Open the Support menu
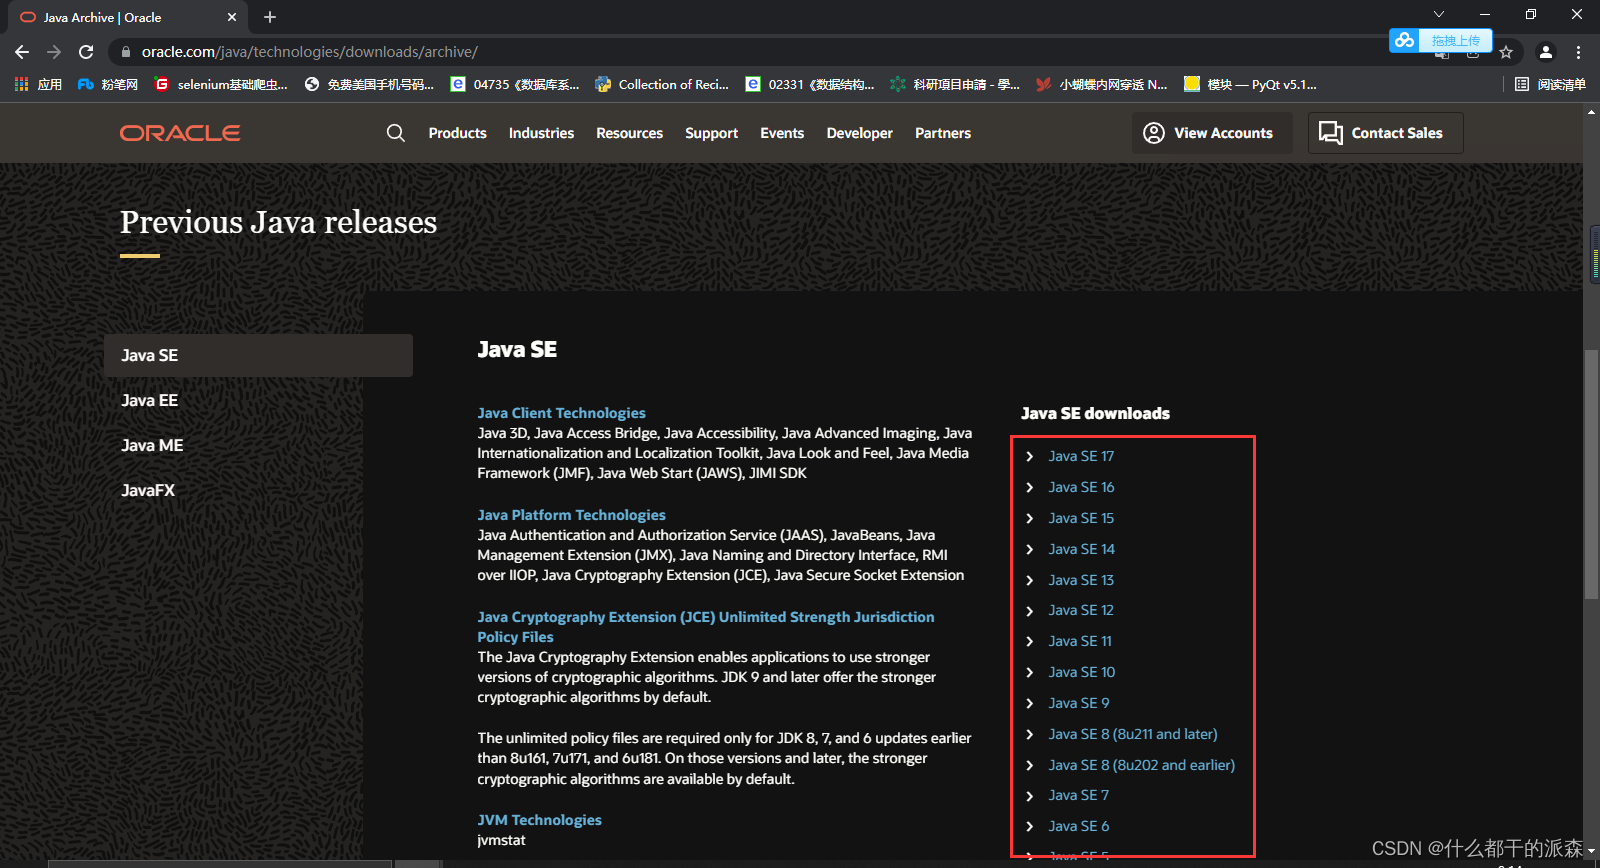Image resolution: width=1600 pixels, height=868 pixels. 712,133
